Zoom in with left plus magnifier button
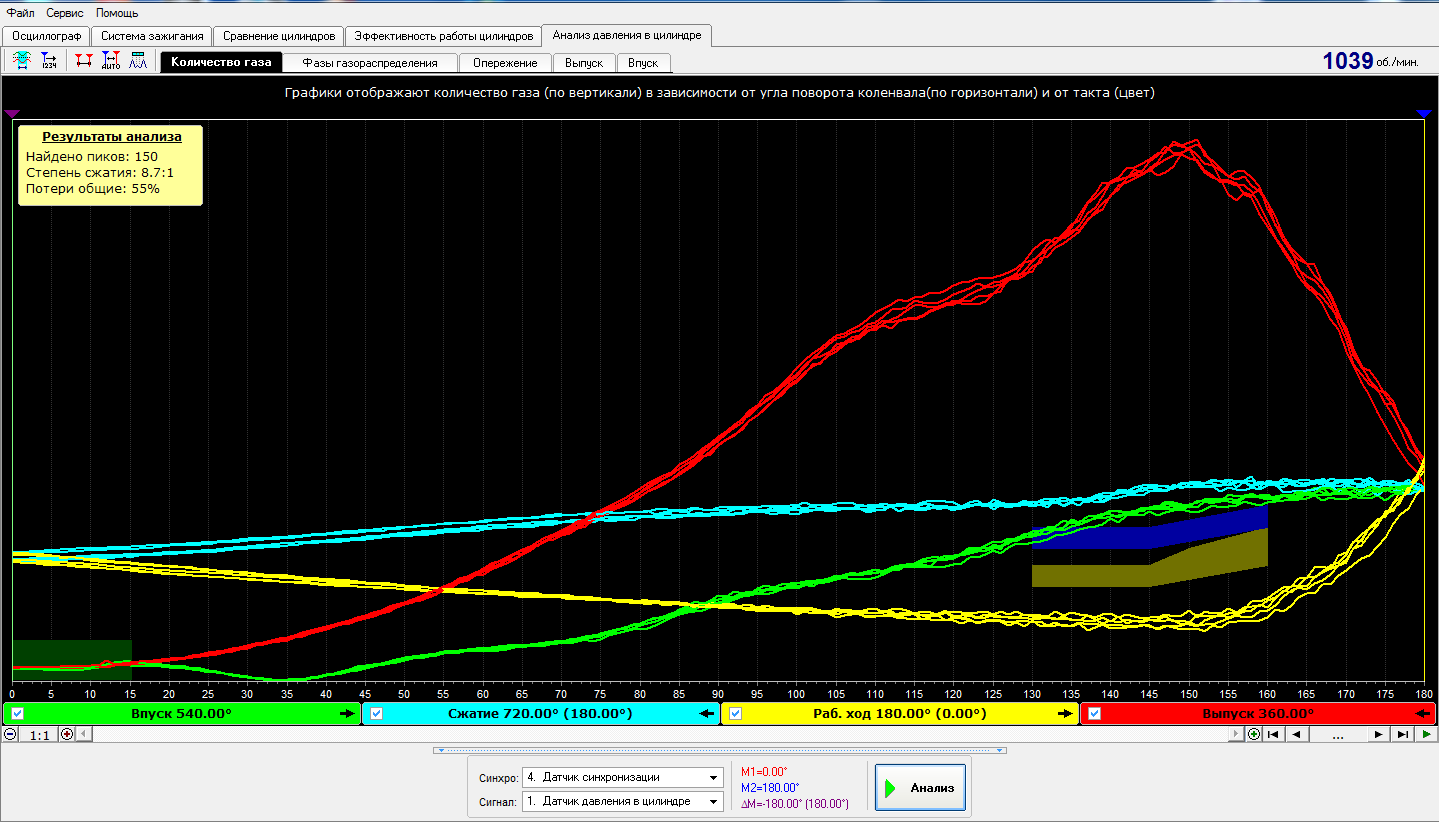Screen dimensions: 1439x822 pyautogui.click(x=67, y=734)
